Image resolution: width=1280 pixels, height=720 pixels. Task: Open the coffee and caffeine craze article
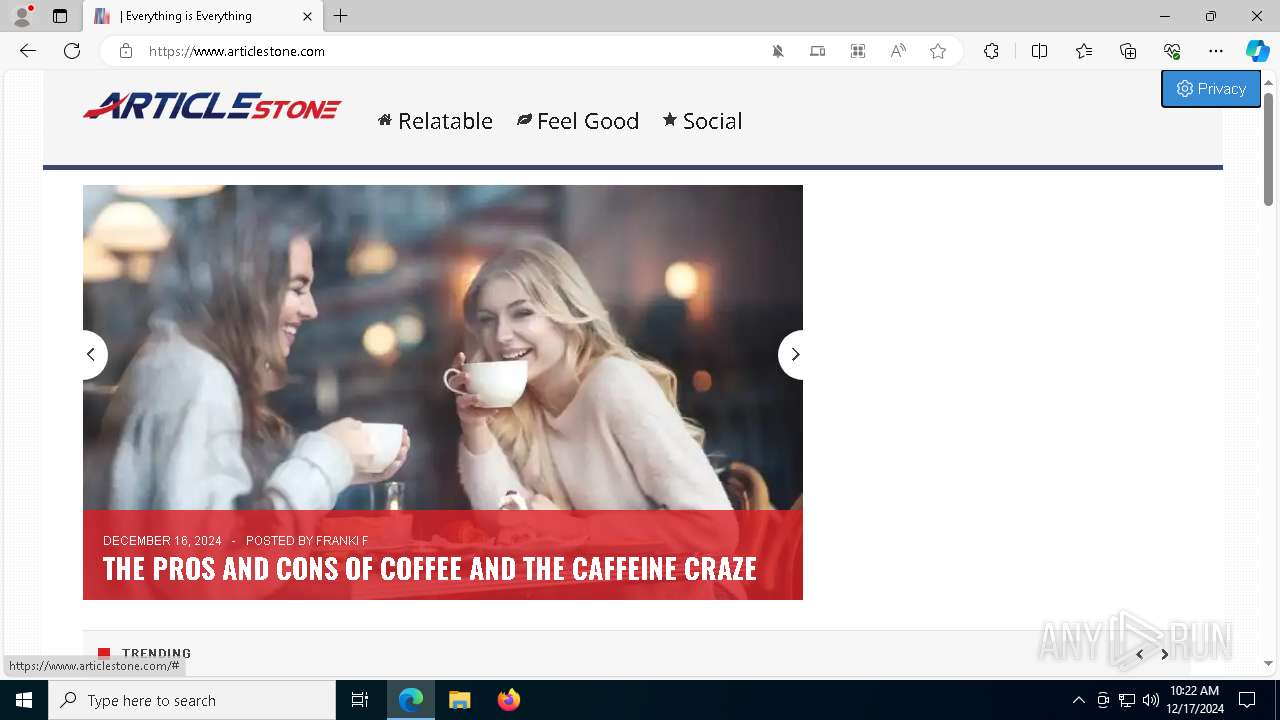click(x=430, y=569)
